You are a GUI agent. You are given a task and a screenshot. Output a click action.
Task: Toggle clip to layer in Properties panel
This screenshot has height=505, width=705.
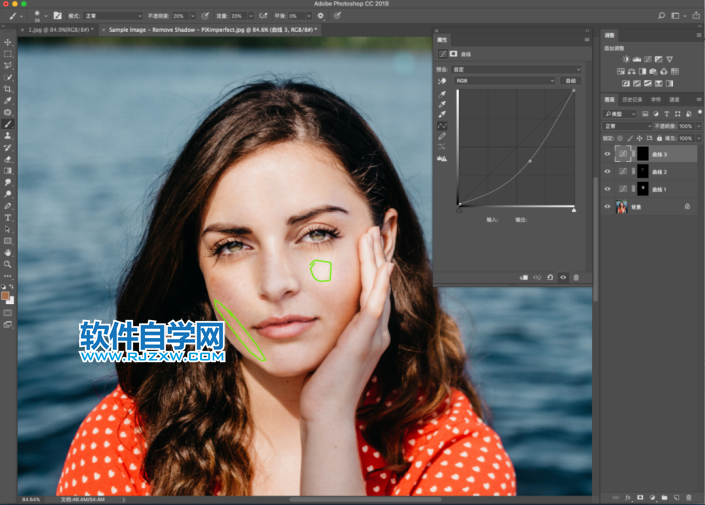click(524, 278)
